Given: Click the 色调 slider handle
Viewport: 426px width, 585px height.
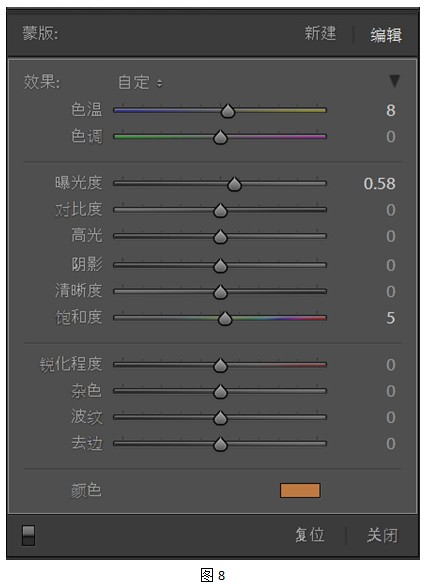Looking at the screenshot, I should [x=220, y=137].
